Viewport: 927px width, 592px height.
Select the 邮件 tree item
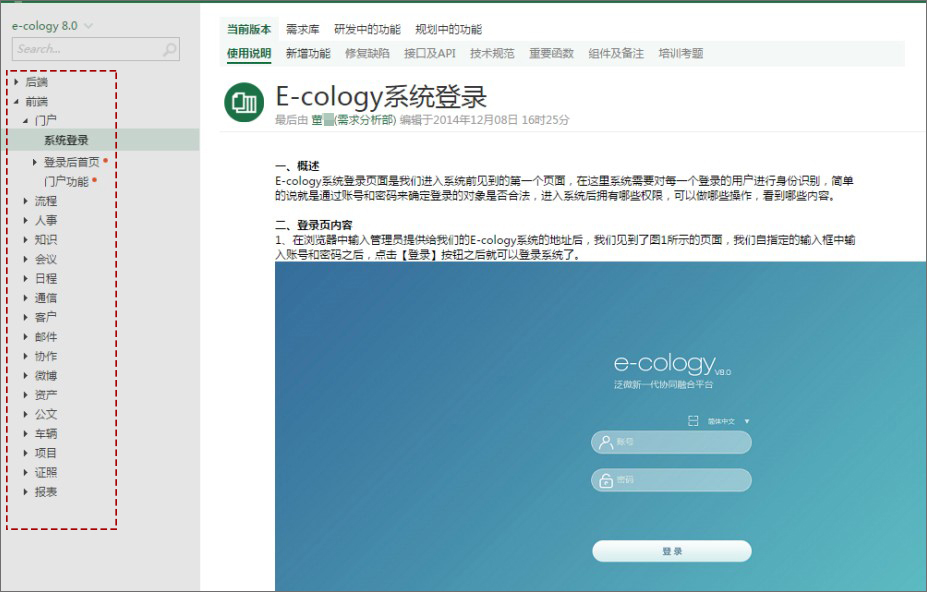(x=46, y=337)
